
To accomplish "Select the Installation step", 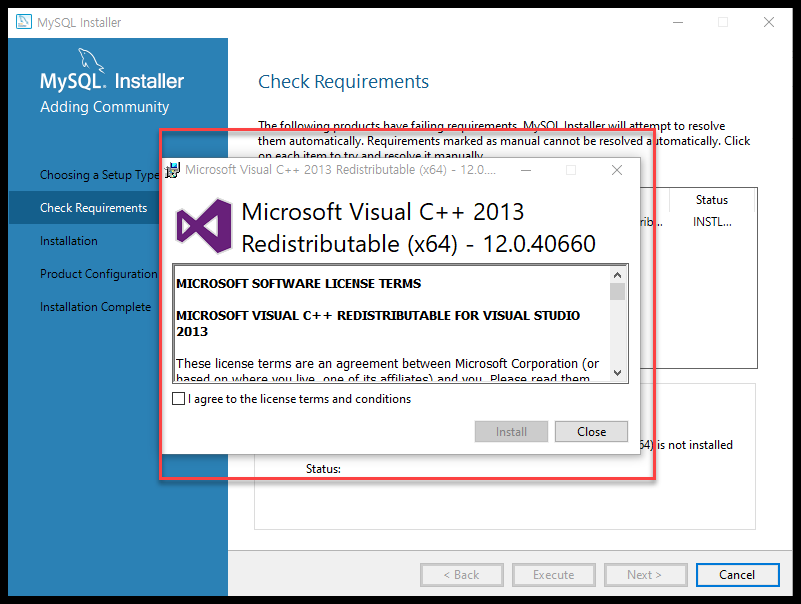I will (68, 241).
